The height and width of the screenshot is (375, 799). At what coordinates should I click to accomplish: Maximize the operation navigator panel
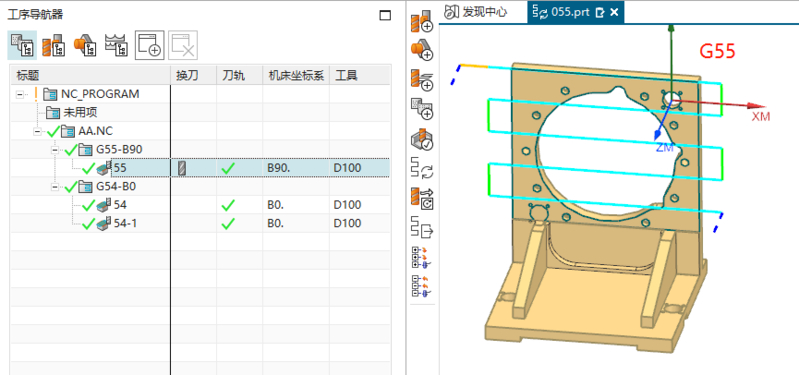pos(385,15)
